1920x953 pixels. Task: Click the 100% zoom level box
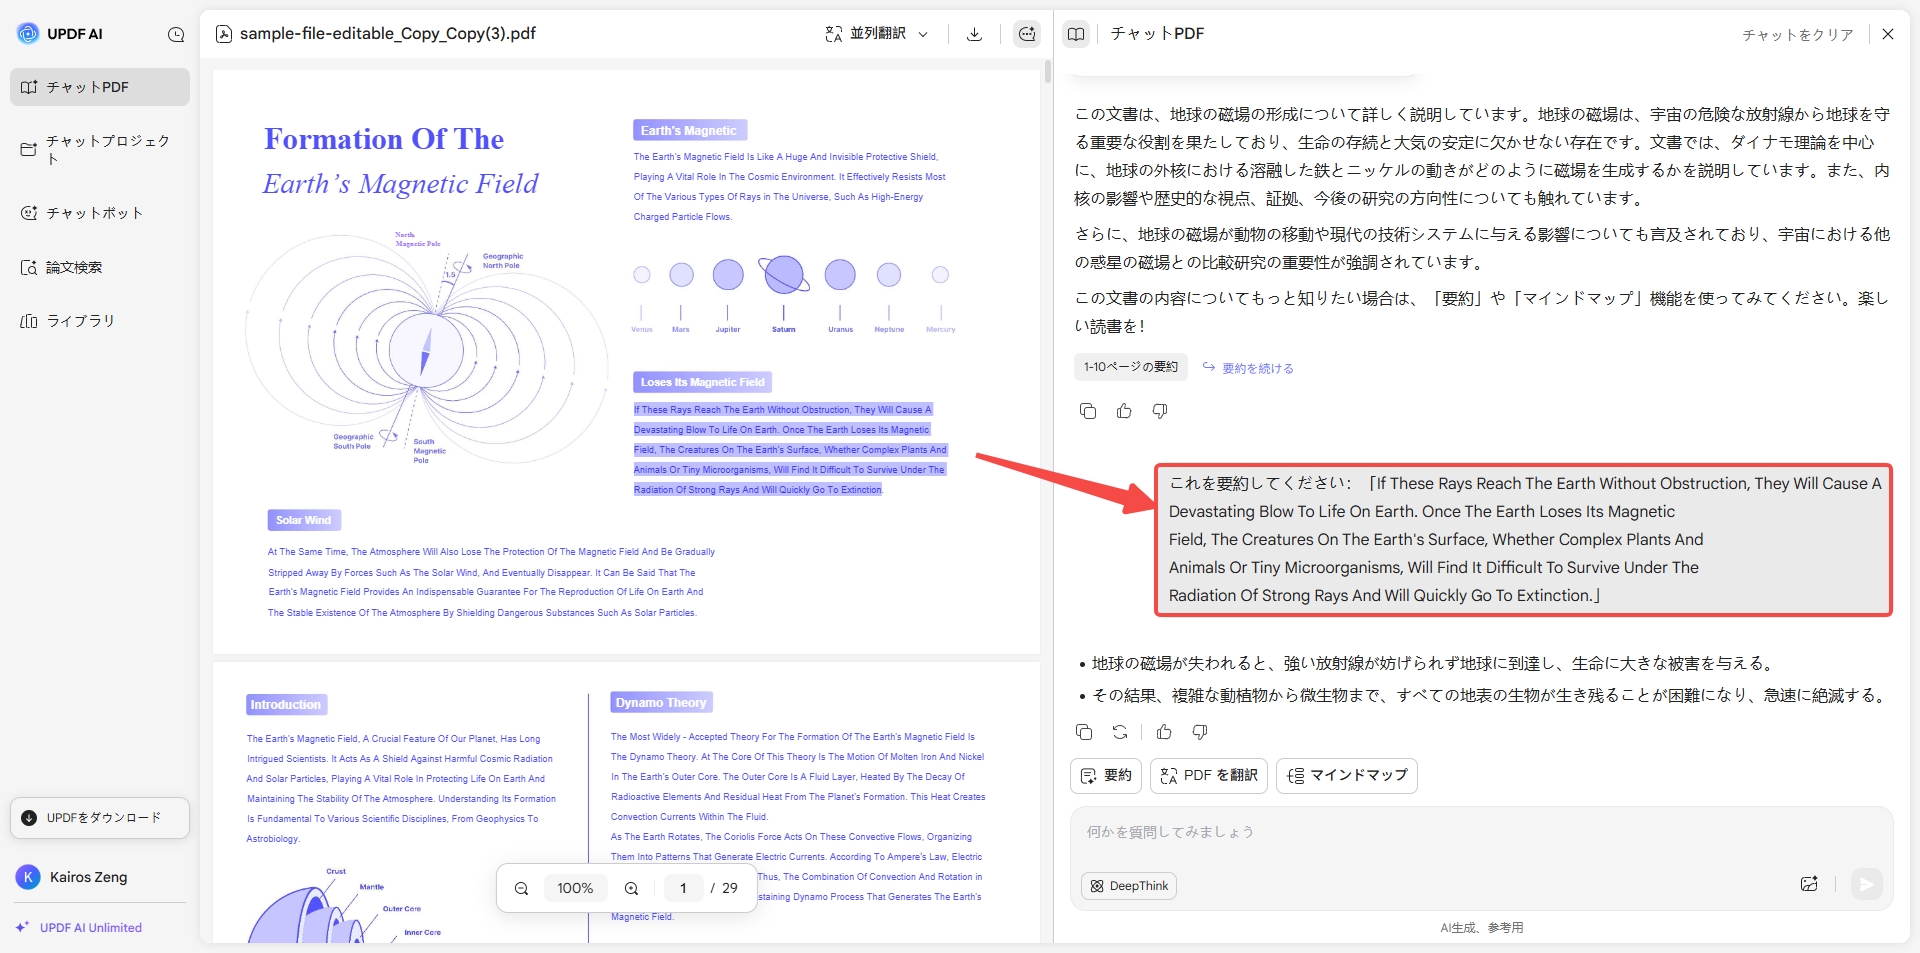pos(575,888)
